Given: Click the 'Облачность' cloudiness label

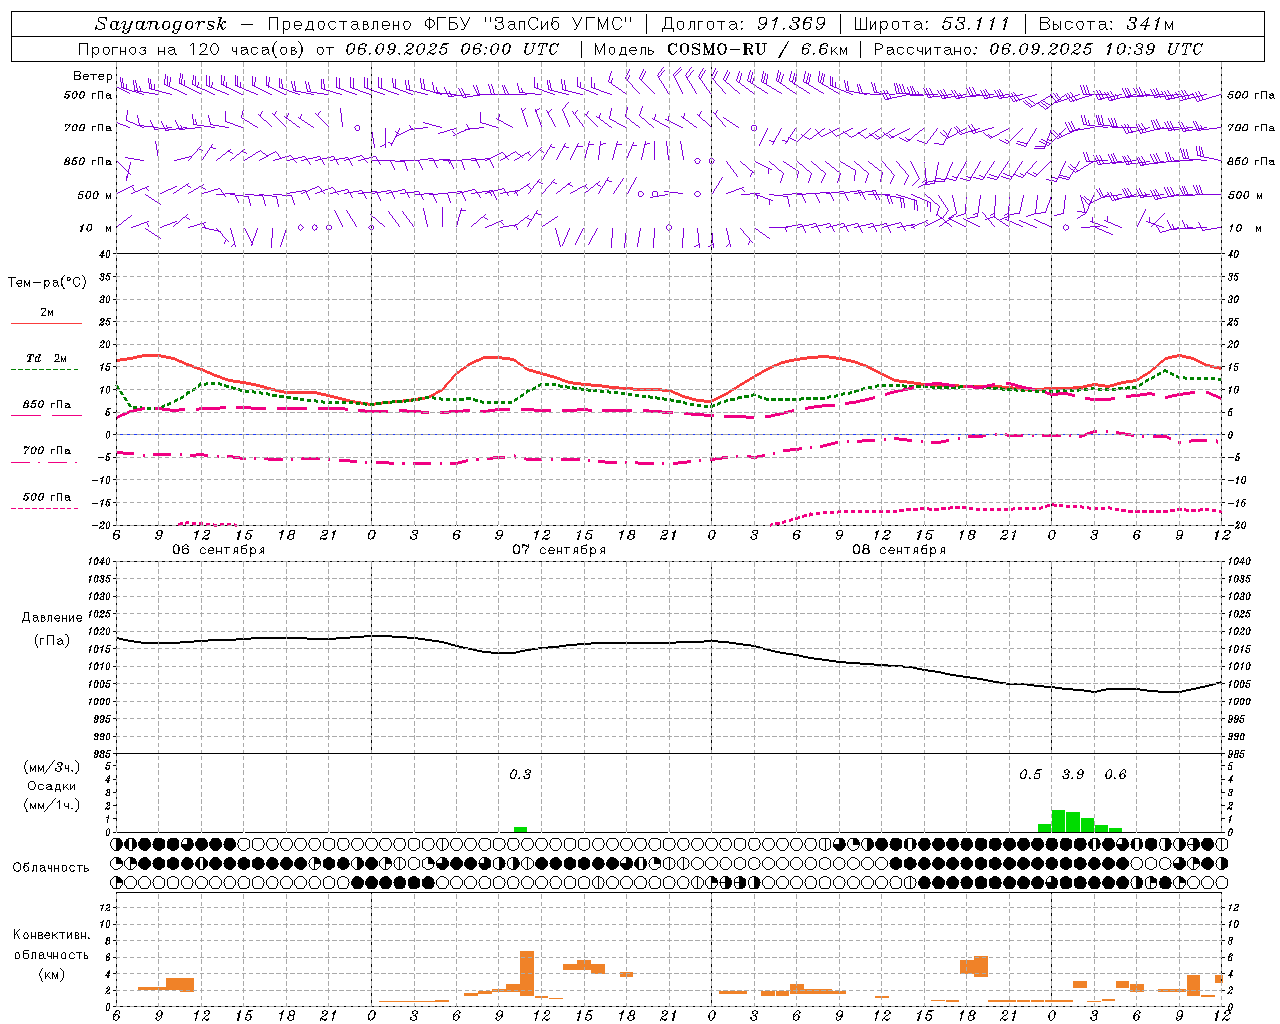Looking at the screenshot, I should pos(51,868).
